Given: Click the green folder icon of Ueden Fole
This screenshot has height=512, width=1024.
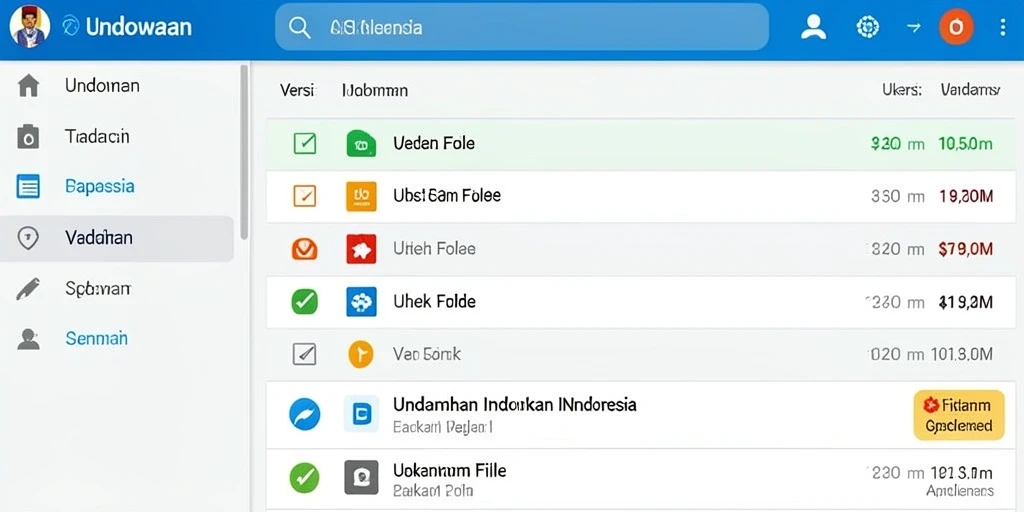Looking at the screenshot, I should (x=361, y=144).
